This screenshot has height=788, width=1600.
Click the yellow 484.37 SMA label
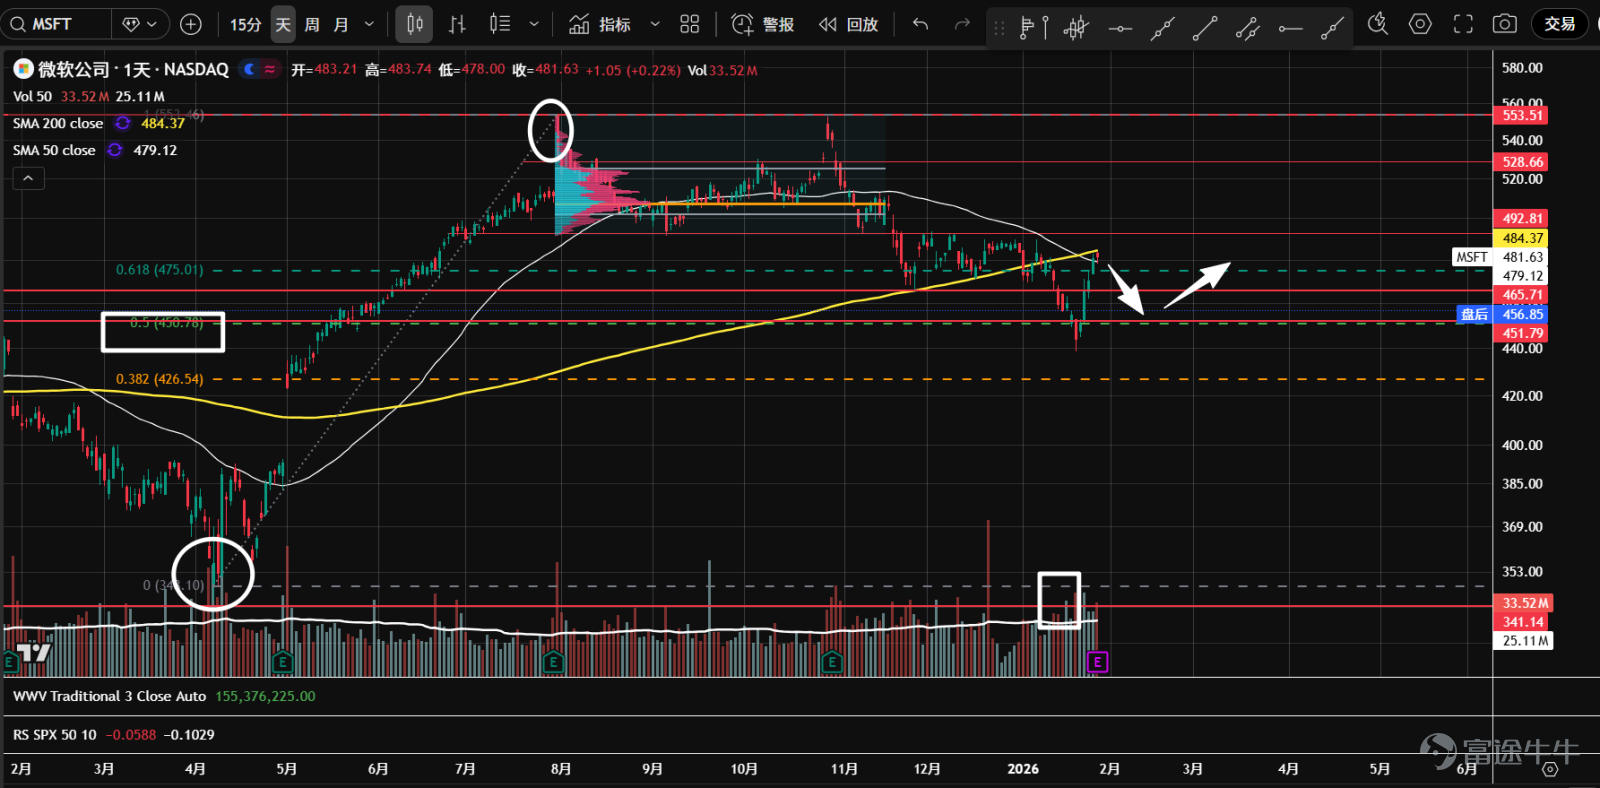pyautogui.click(x=1521, y=237)
